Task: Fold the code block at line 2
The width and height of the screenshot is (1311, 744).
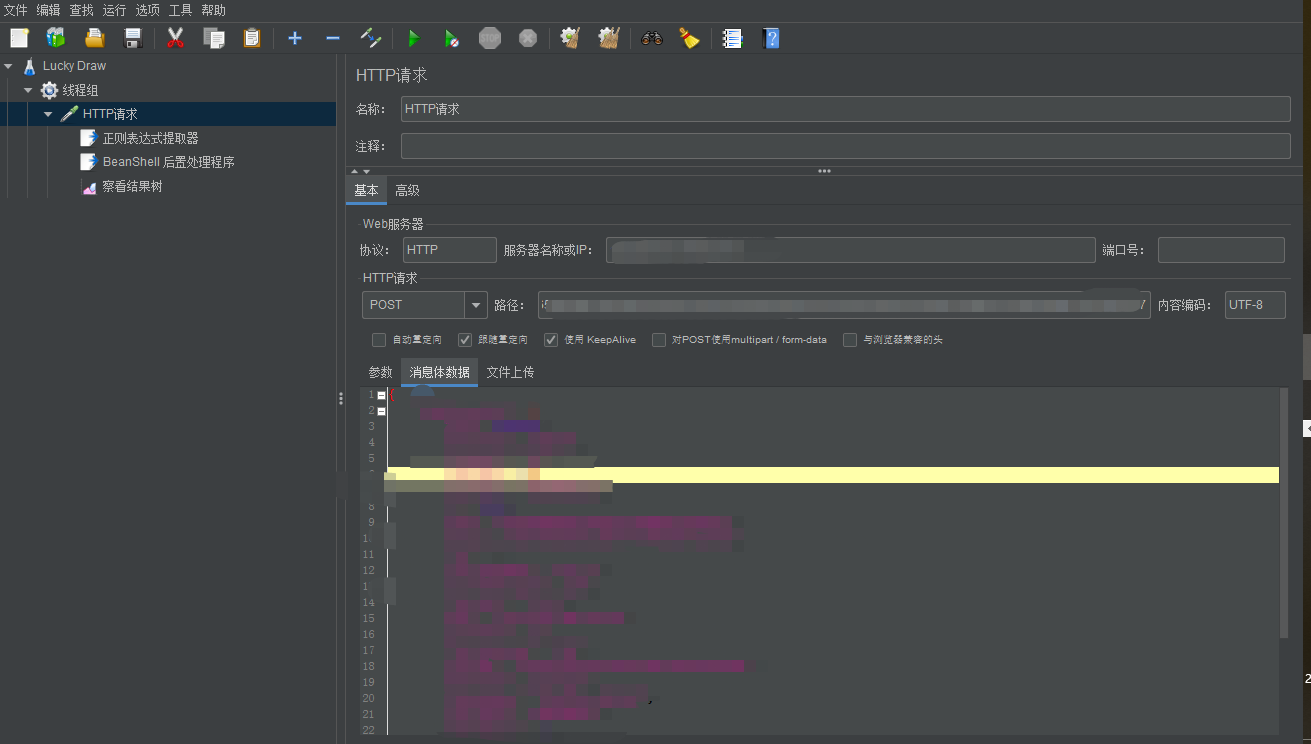Action: [x=382, y=411]
